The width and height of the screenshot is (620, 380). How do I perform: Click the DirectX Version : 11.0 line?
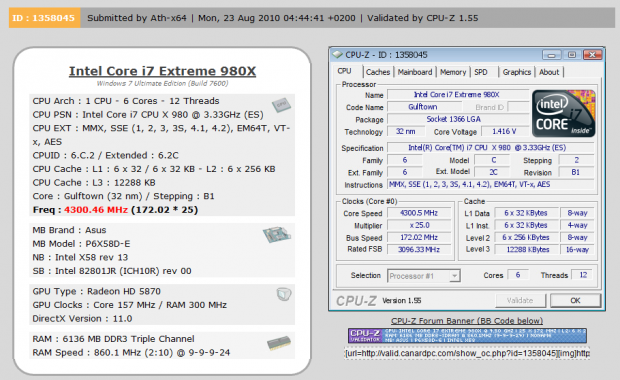pyautogui.click(x=82, y=319)
